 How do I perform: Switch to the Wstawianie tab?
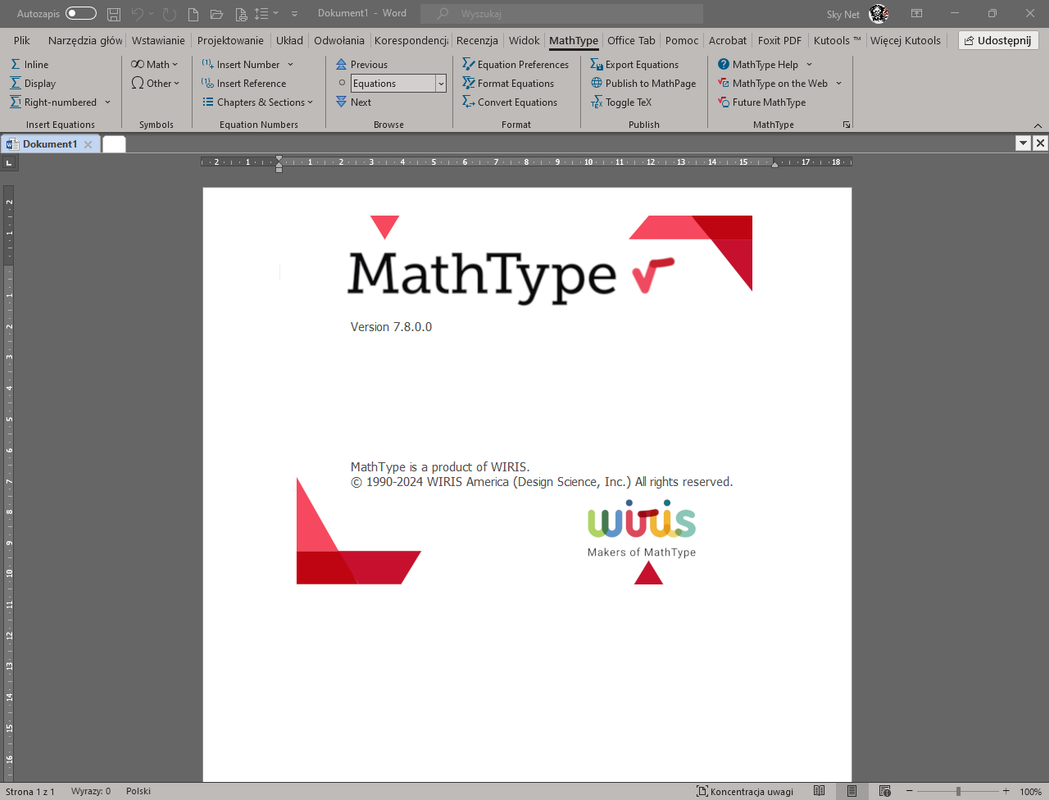(158, 41)
